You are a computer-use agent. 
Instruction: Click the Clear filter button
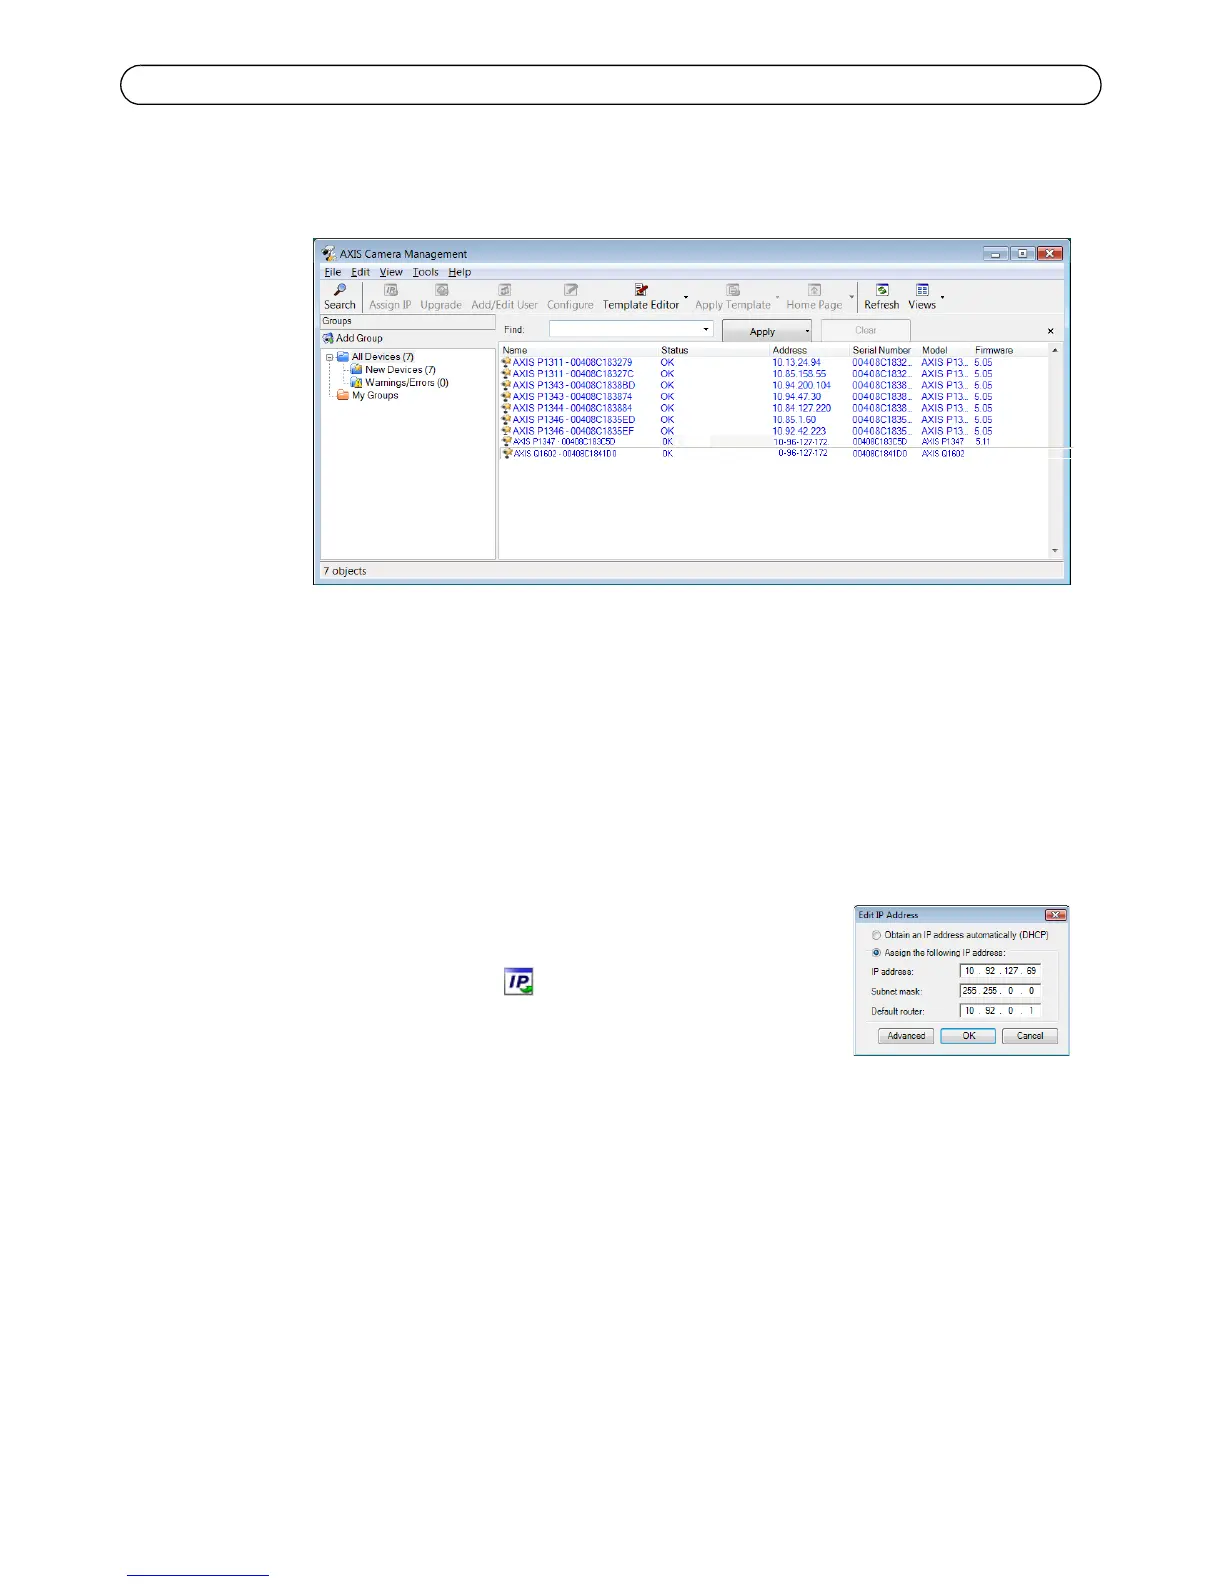click(866, 330)
